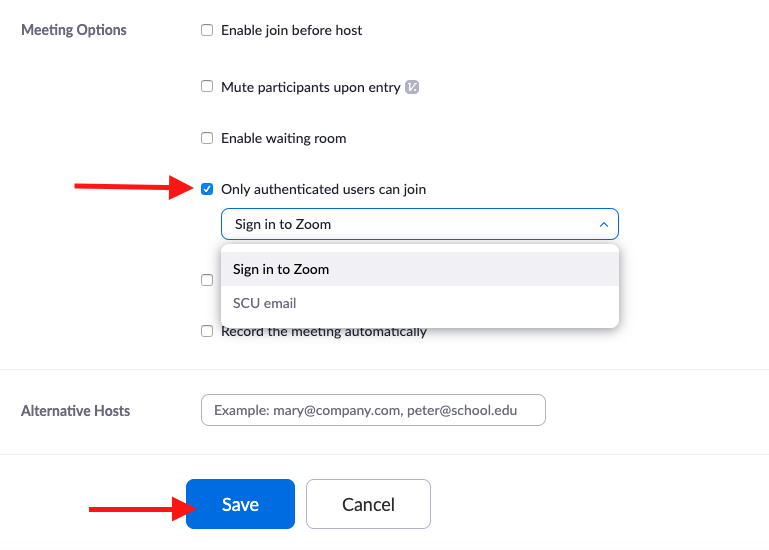This screenshot has height=550, width=769.
Task: Check the Mute participants upon entry box
Action: pyautogui.click(x=207, y=87)
